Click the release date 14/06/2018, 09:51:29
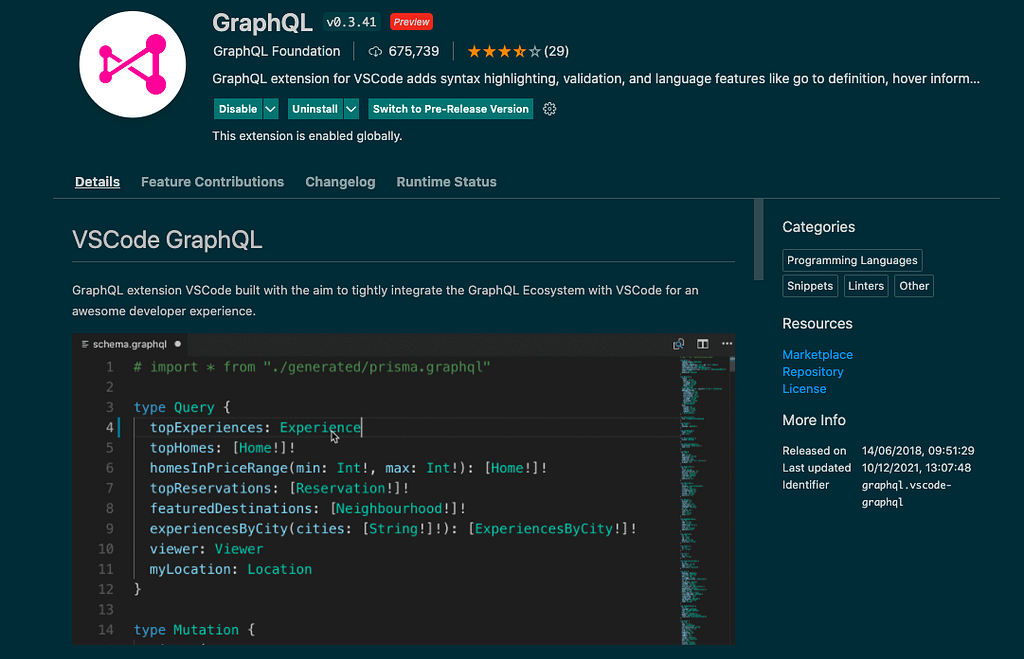The width and height of the screenshot is (1024, 659). 918,451
